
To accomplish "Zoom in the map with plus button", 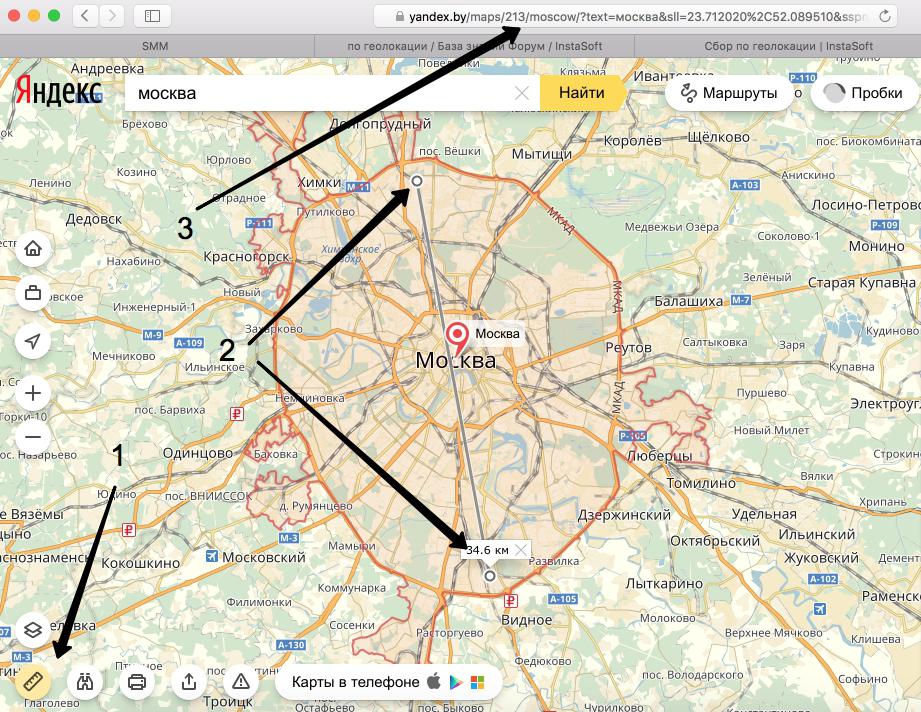I will (33, 392).
